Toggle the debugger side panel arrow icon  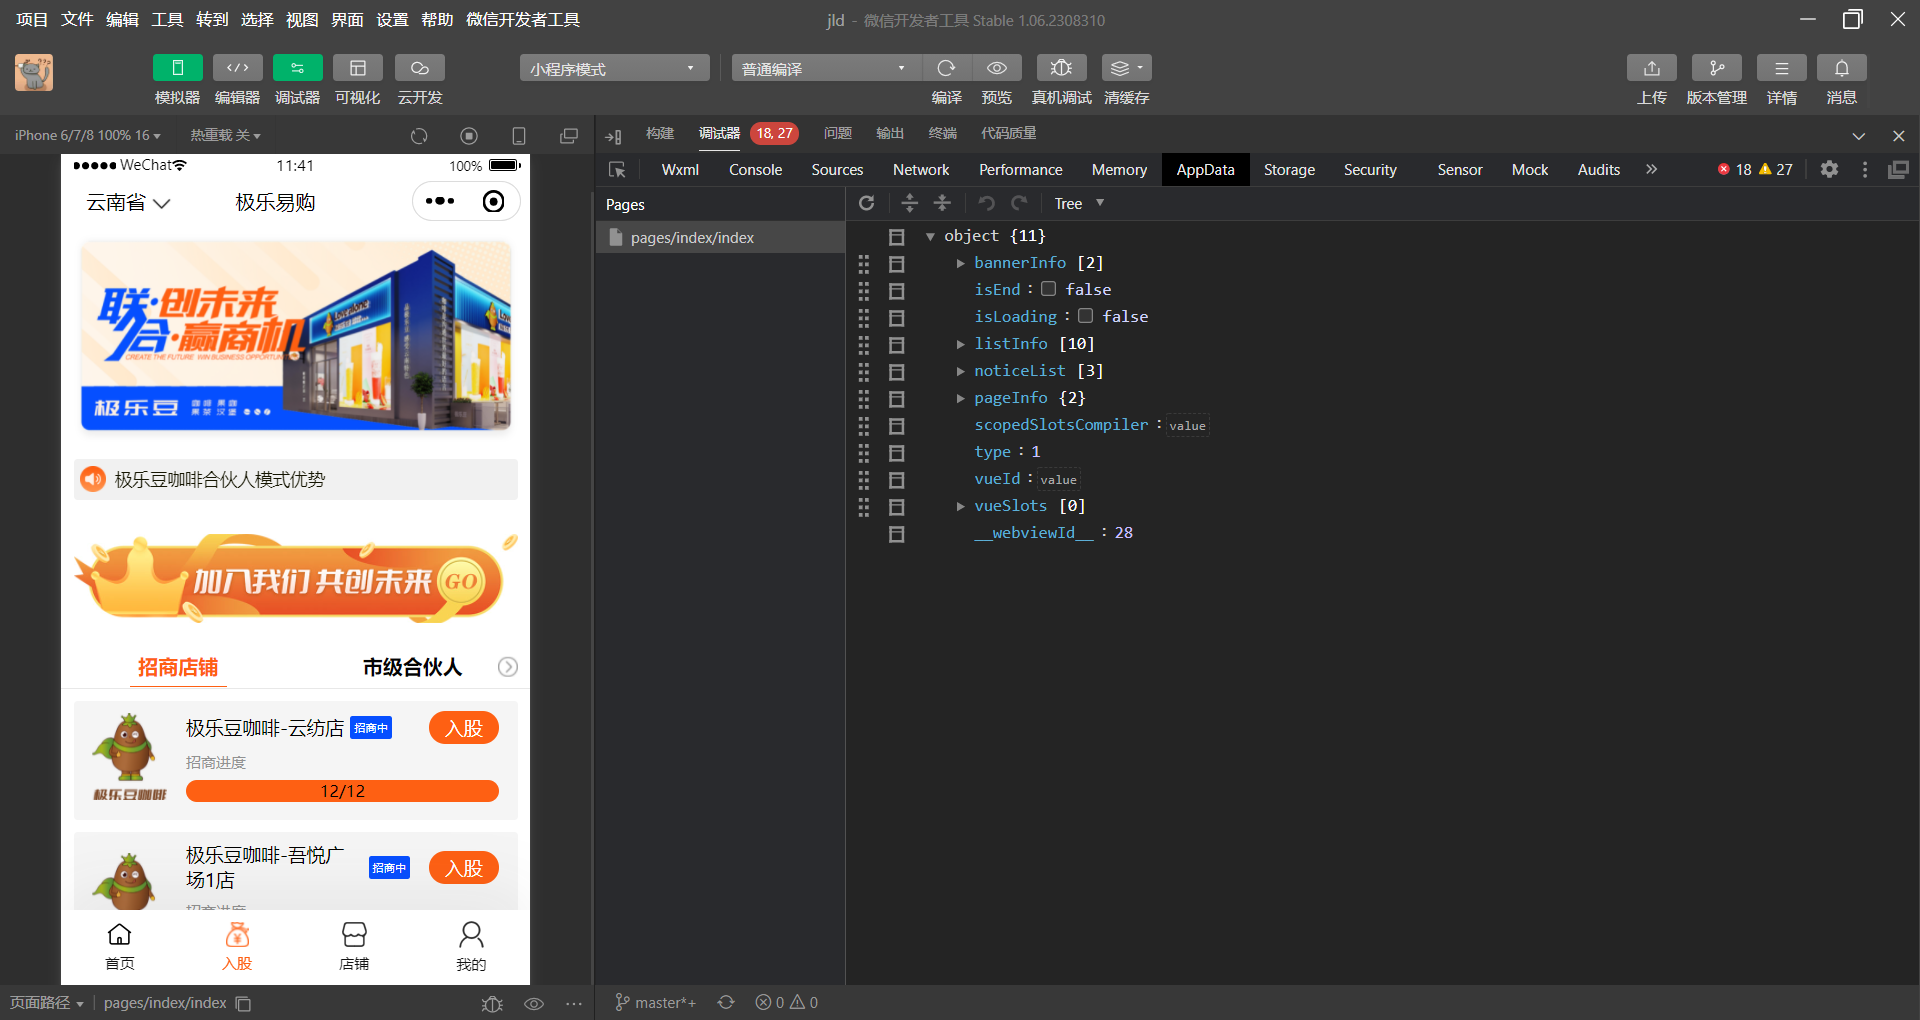click(x=614, y=136)
